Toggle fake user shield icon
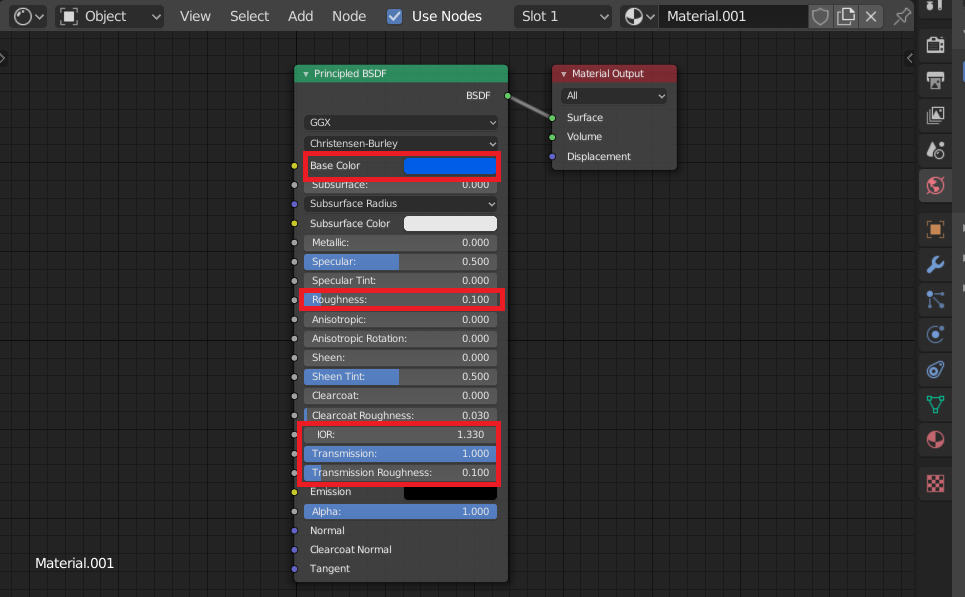965x597 pixels. pyautogui.click(x=820, y=17)
